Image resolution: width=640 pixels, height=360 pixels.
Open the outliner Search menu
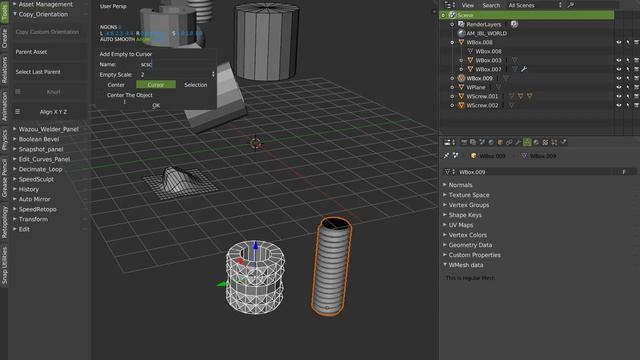(491, 5)
